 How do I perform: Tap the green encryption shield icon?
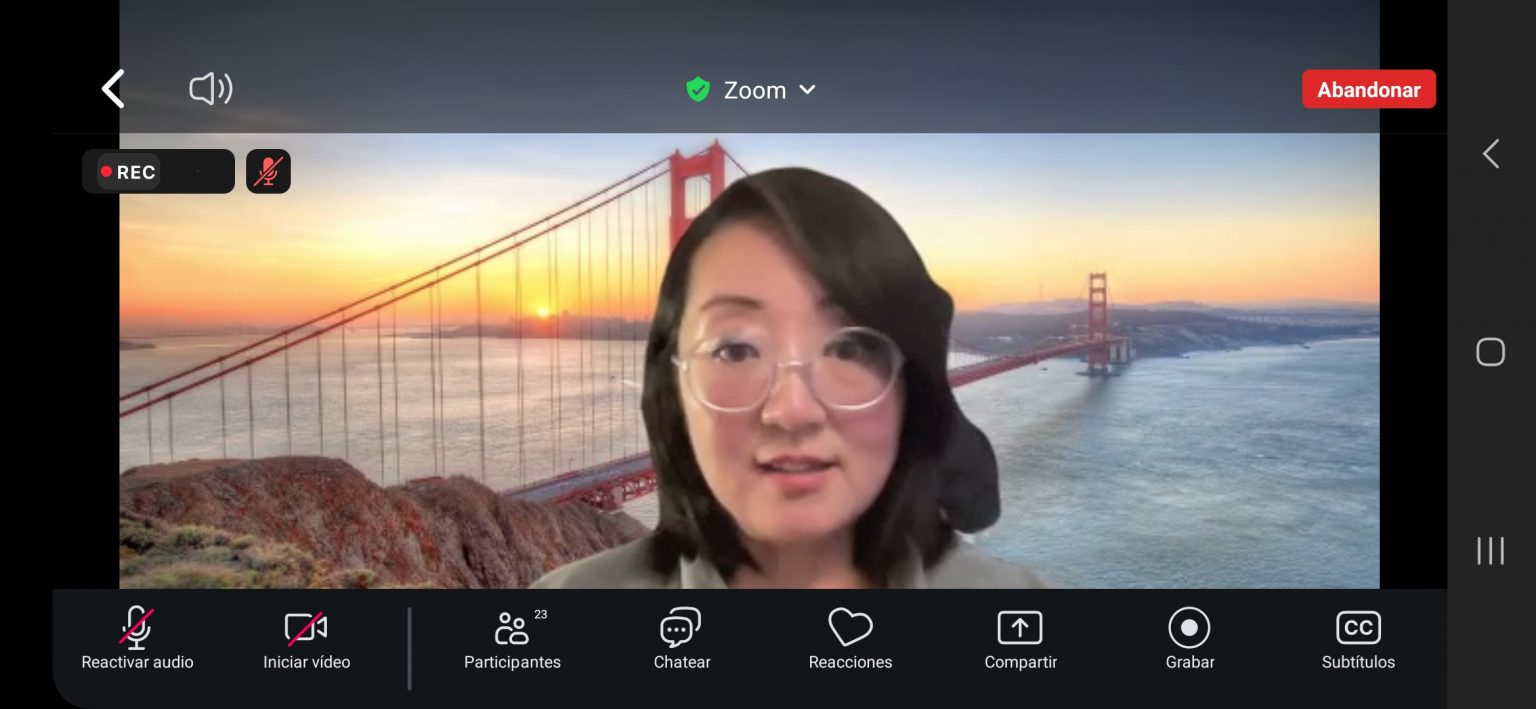click(x=698, y=90)
